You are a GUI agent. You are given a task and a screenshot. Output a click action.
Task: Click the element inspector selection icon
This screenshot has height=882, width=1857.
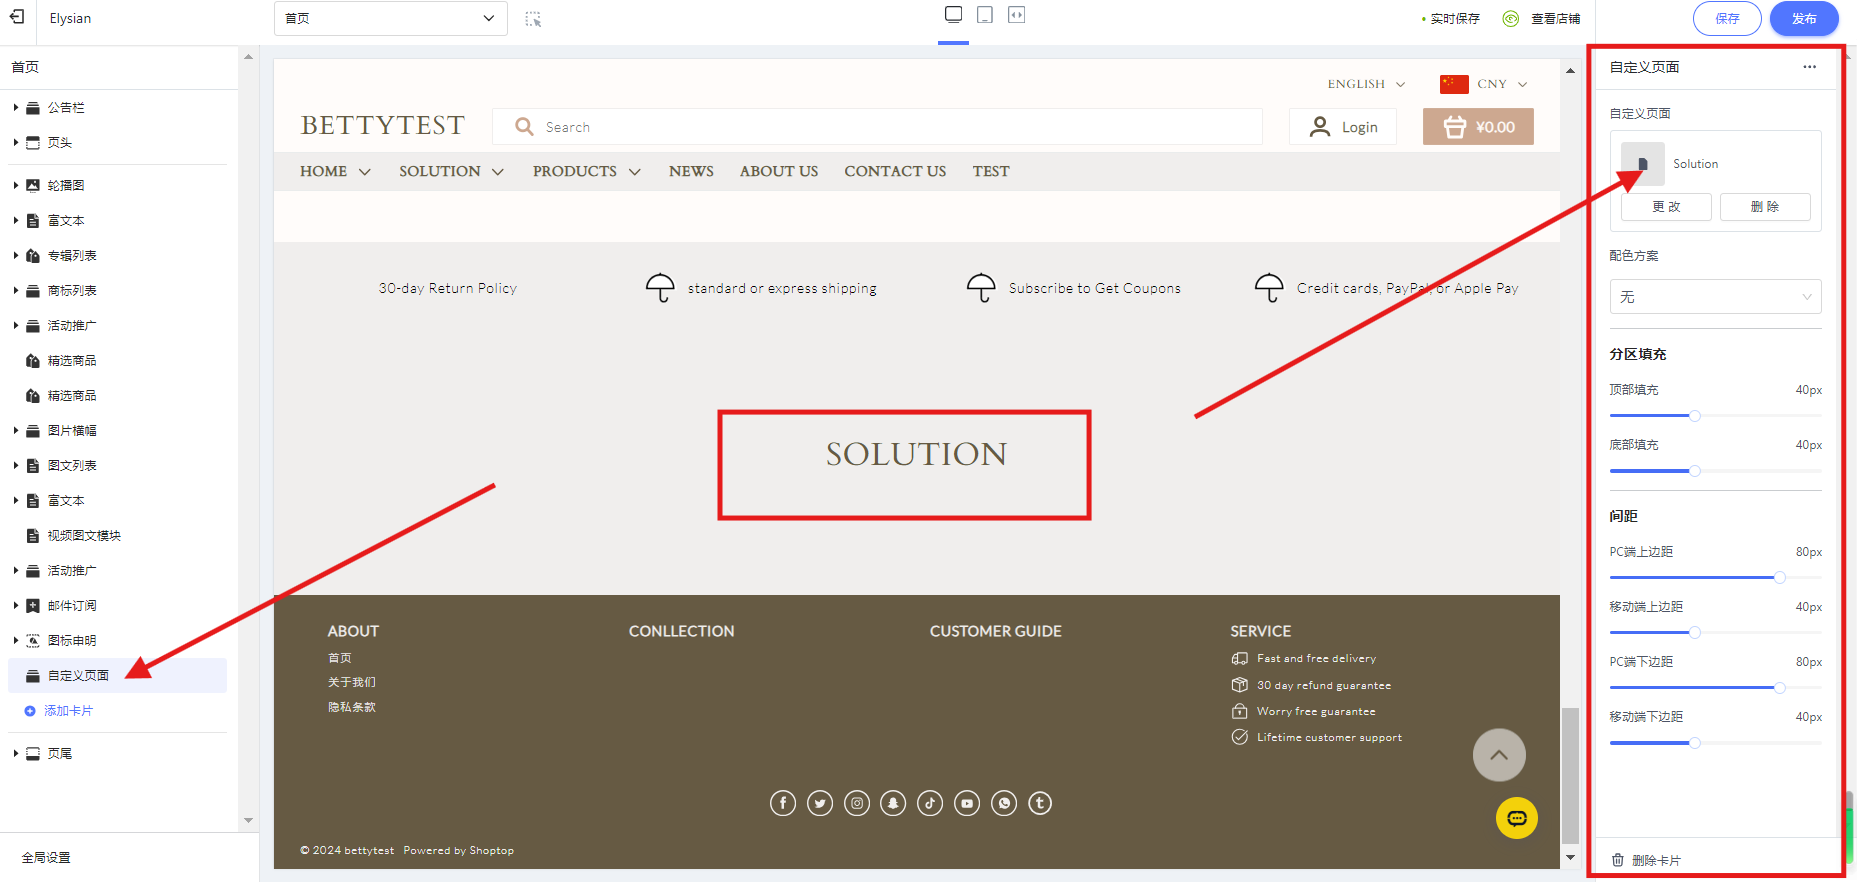pos(533,19)
